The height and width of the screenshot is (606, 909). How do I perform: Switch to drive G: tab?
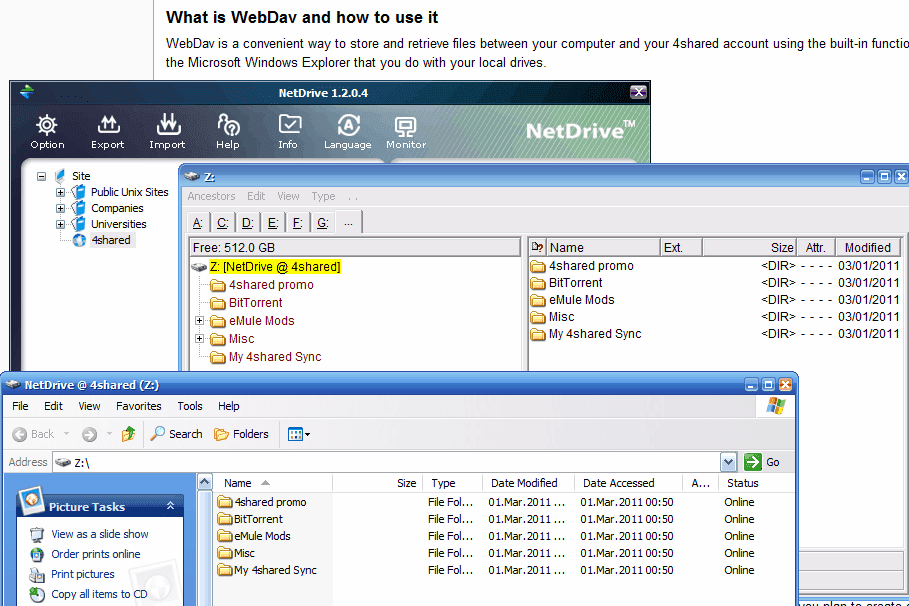[x=323, y=223]
